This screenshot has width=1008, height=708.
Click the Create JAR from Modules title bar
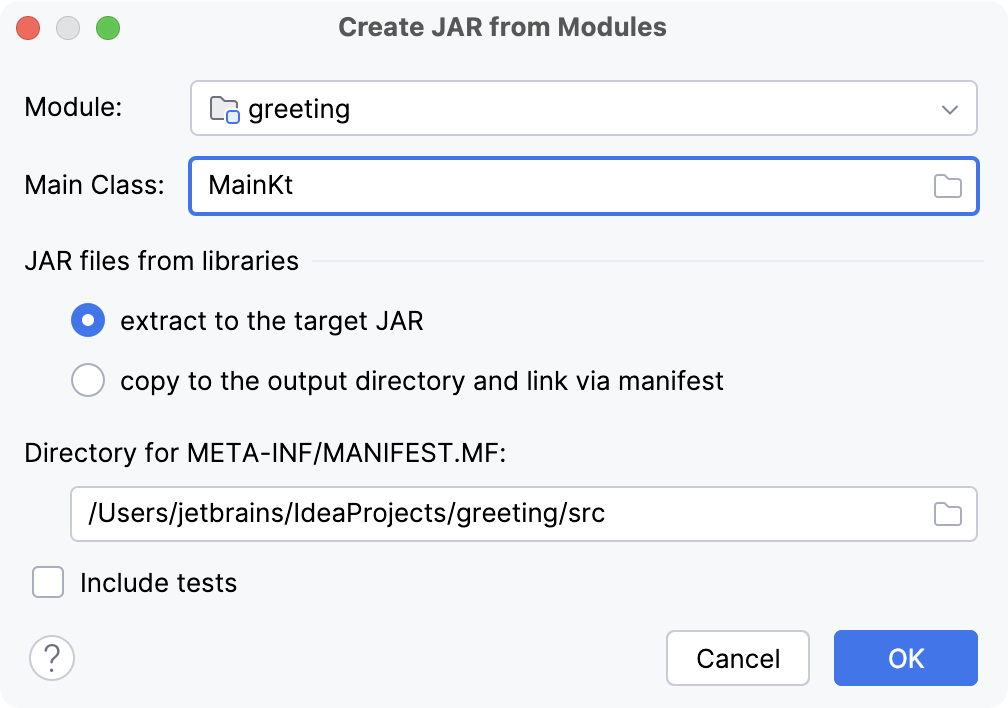(503, 27)
